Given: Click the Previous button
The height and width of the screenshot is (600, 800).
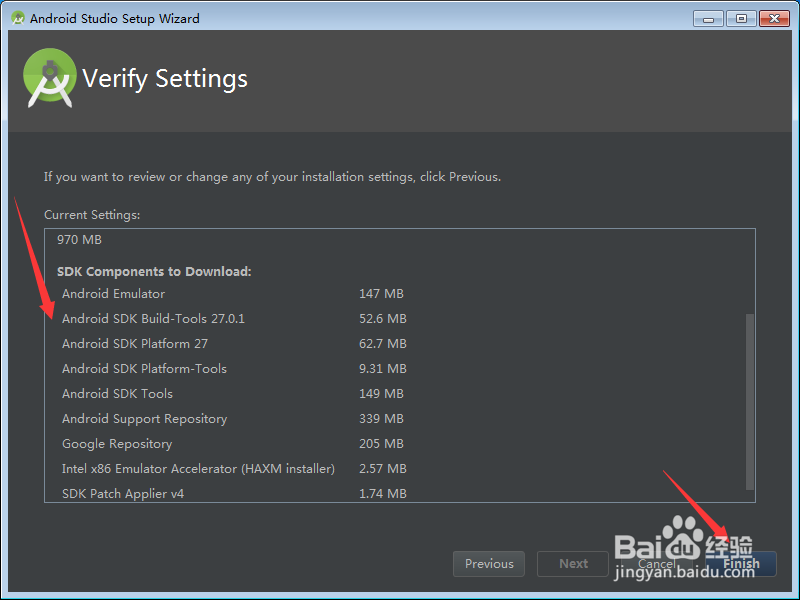Looking at the screenshot, I should [x=489, y=564].
